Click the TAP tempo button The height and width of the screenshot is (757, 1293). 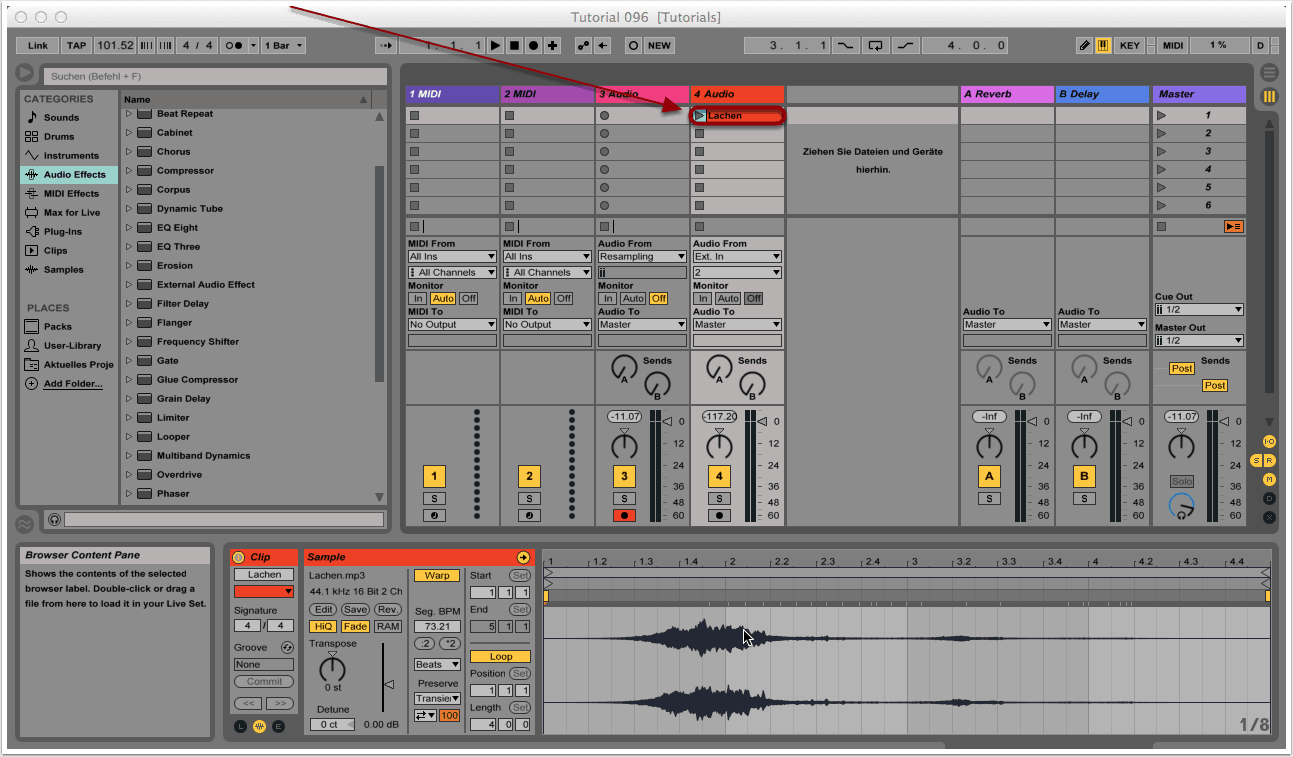coord(76,45)
